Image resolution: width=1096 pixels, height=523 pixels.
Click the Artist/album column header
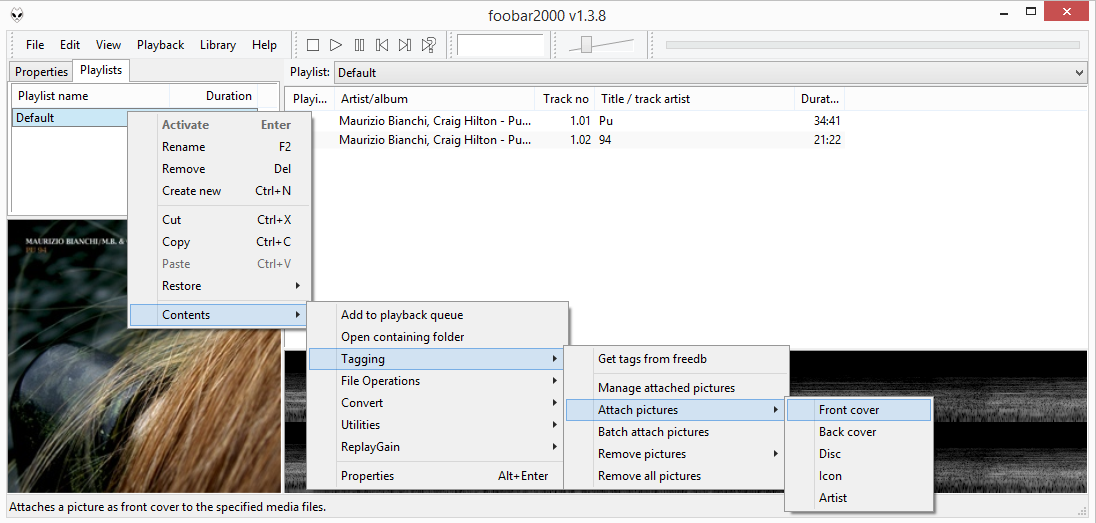435,99
